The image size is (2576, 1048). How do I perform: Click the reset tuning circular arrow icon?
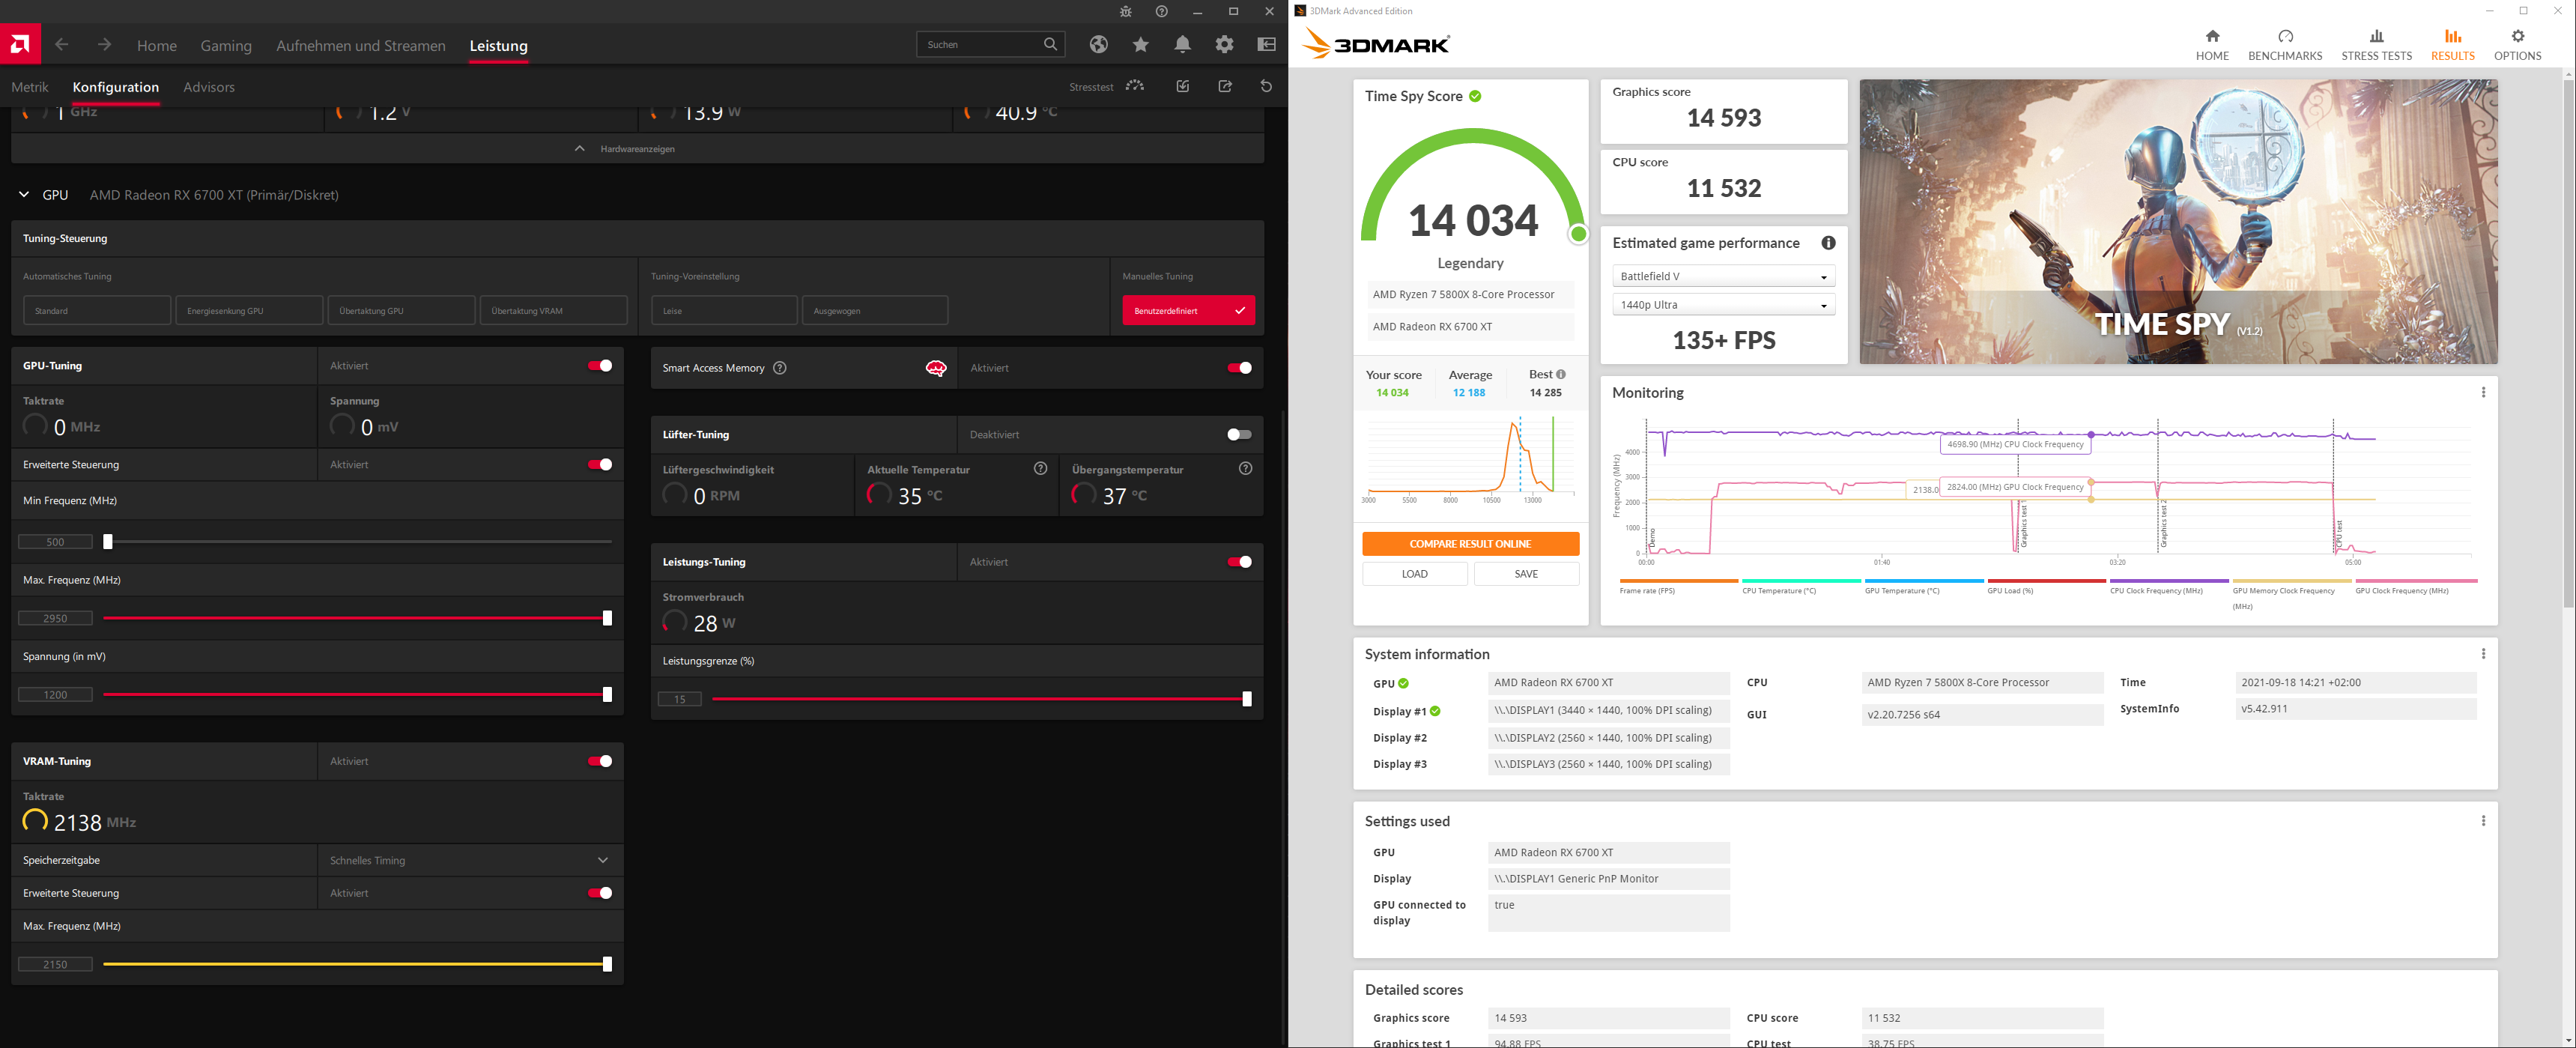pyautogui.click(x=1266, y=86)
